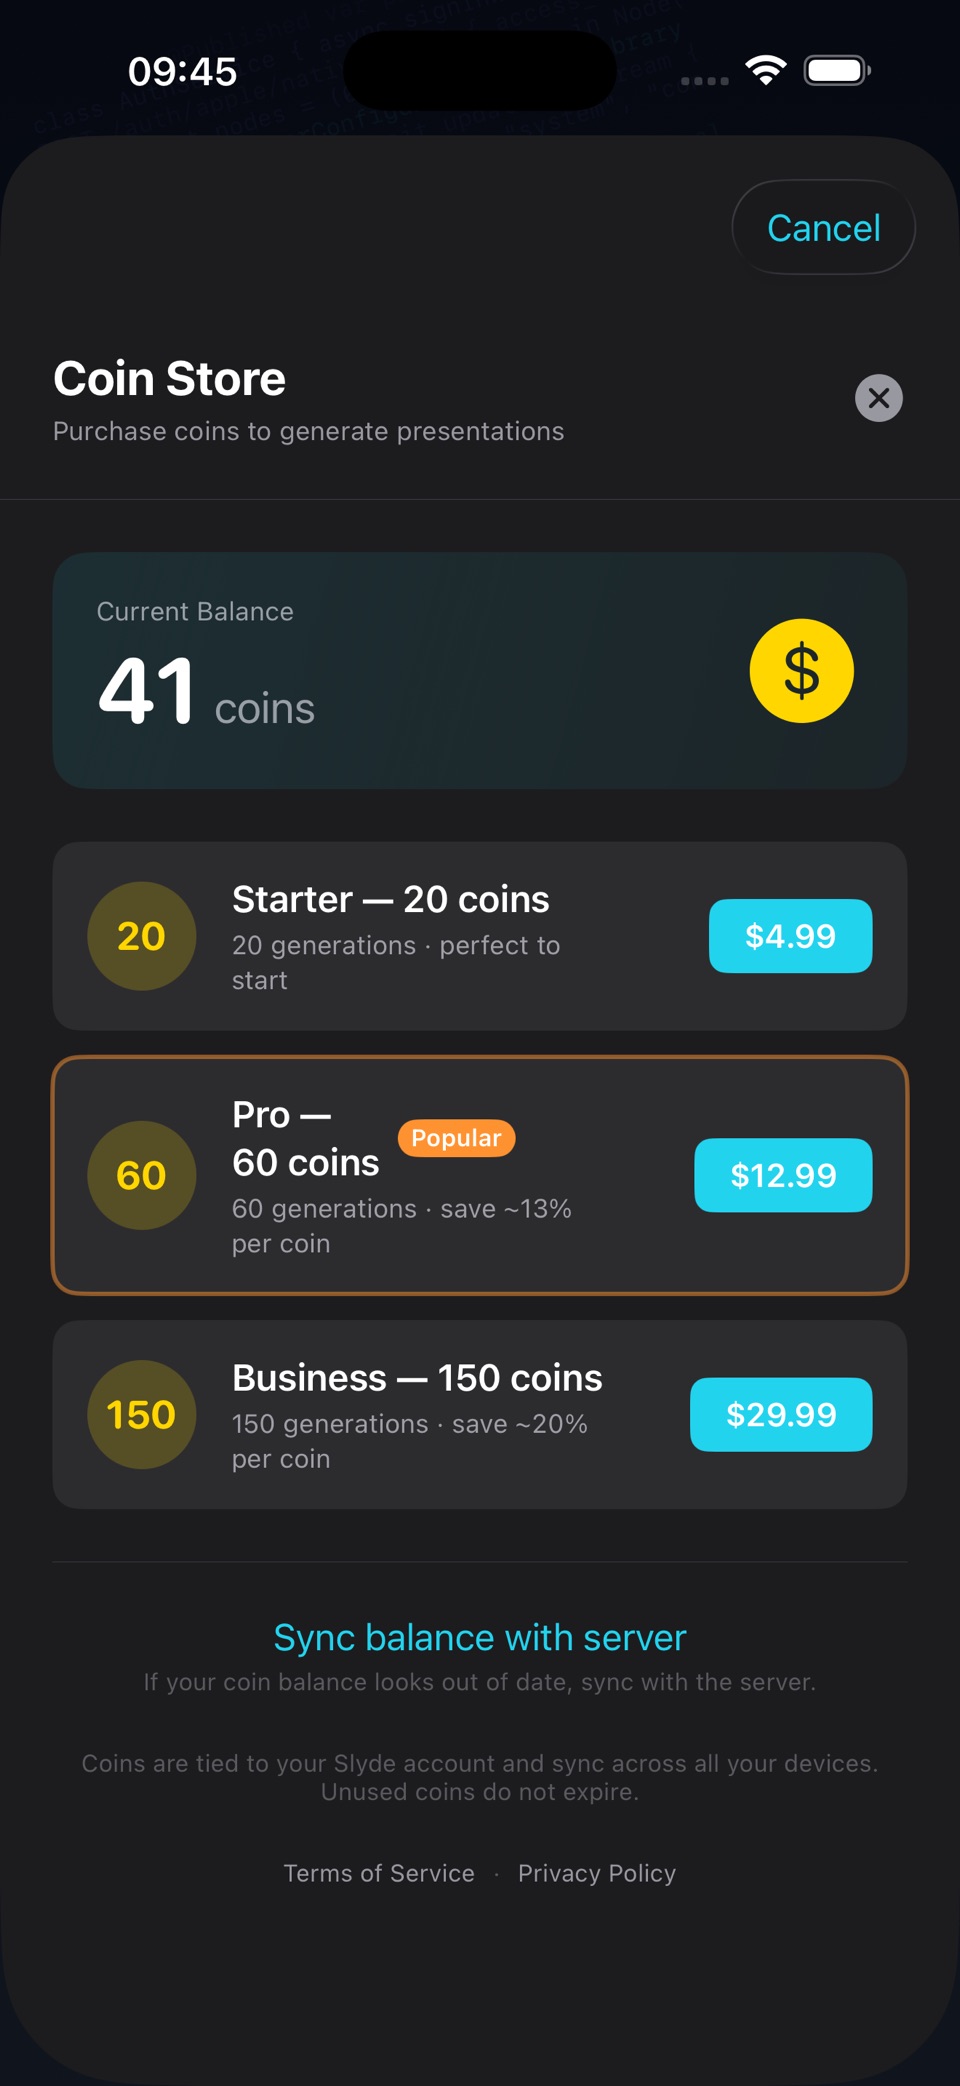Tap the status bar clock 09:45
This screenshot has width=960, height=2086.
(182, 71)
